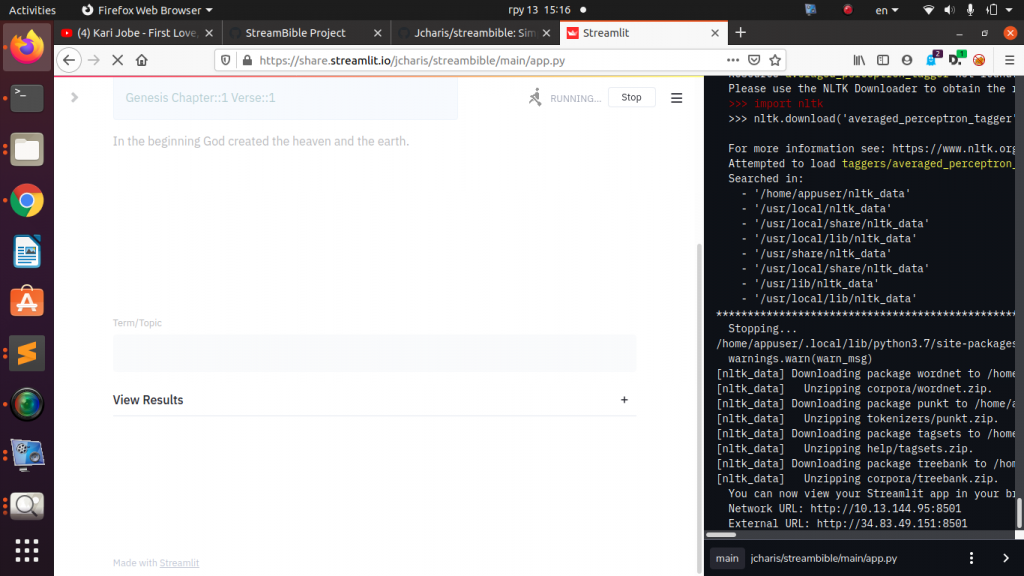Image resolution: width=1024 pixels, height=576 pixels.
Task: Open the magnifier search dock app
Action: [x=27, y=506]
